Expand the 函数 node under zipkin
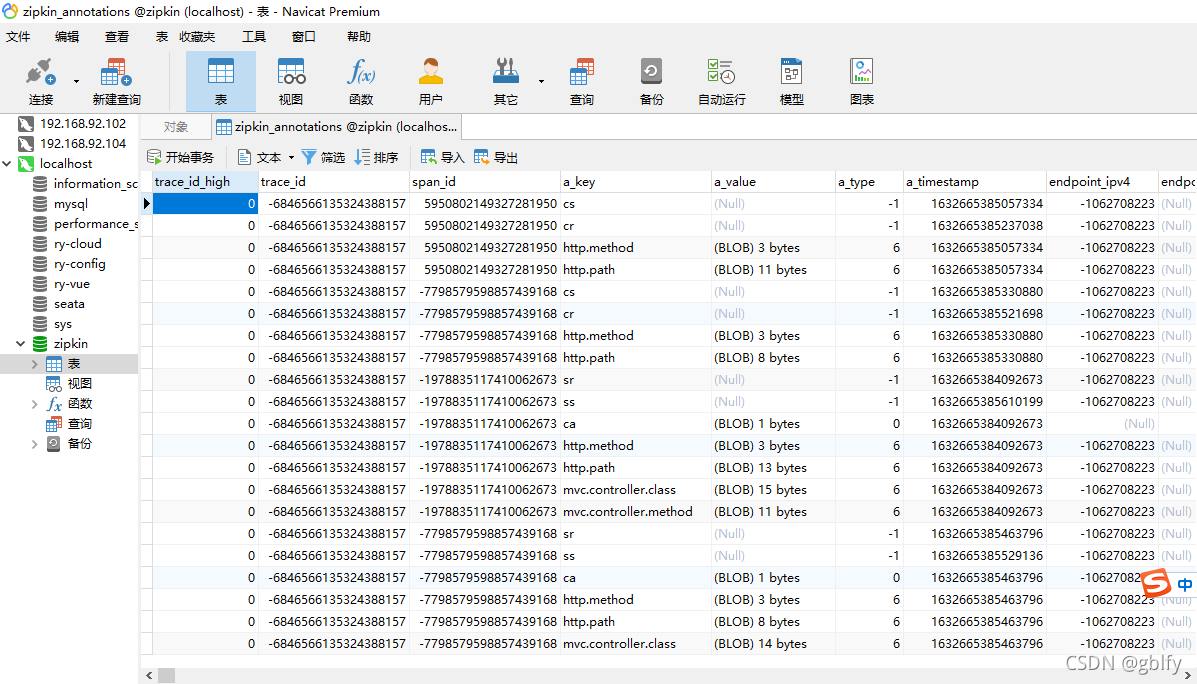The image size is (1197, 684). [x=34, y=404]
